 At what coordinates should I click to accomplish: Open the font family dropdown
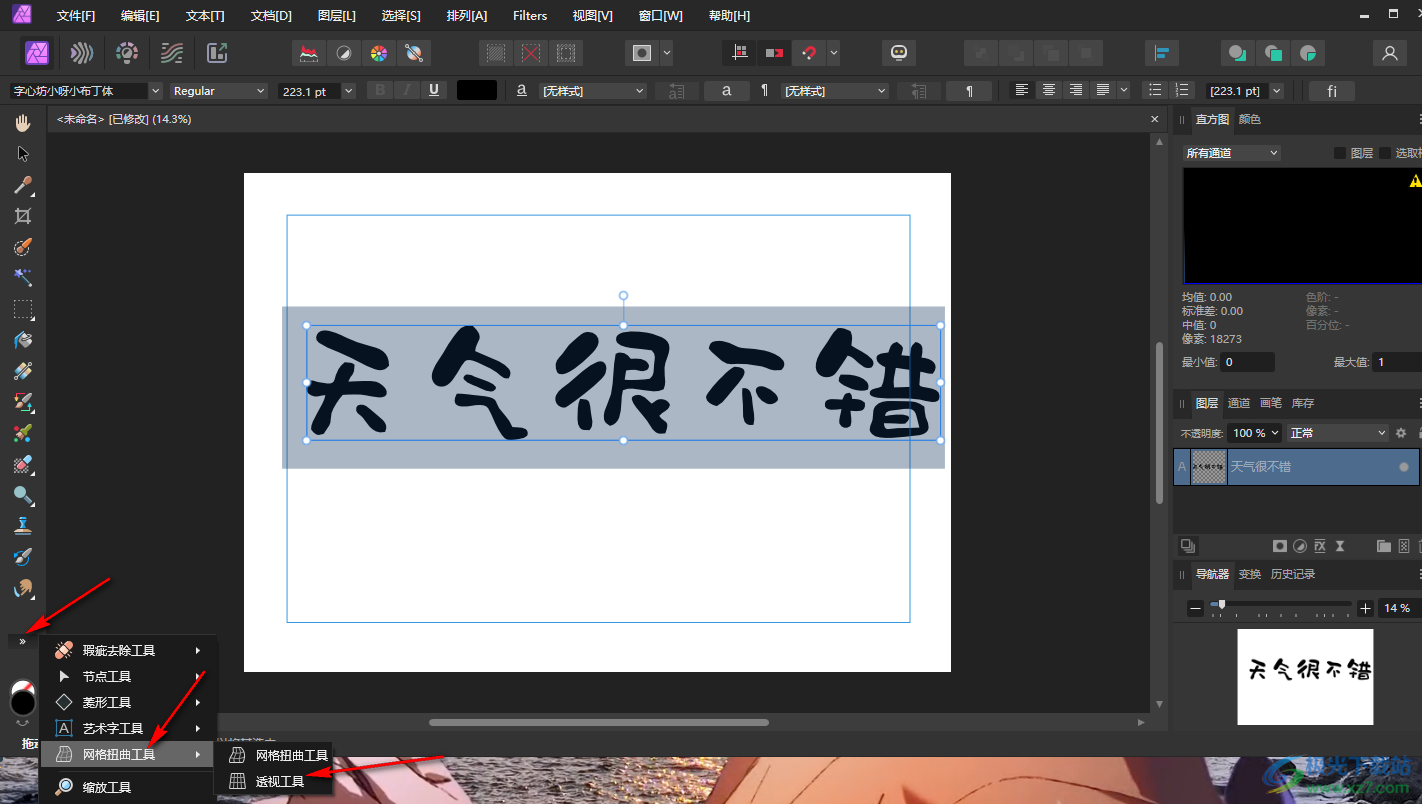(x=86, y=91)
